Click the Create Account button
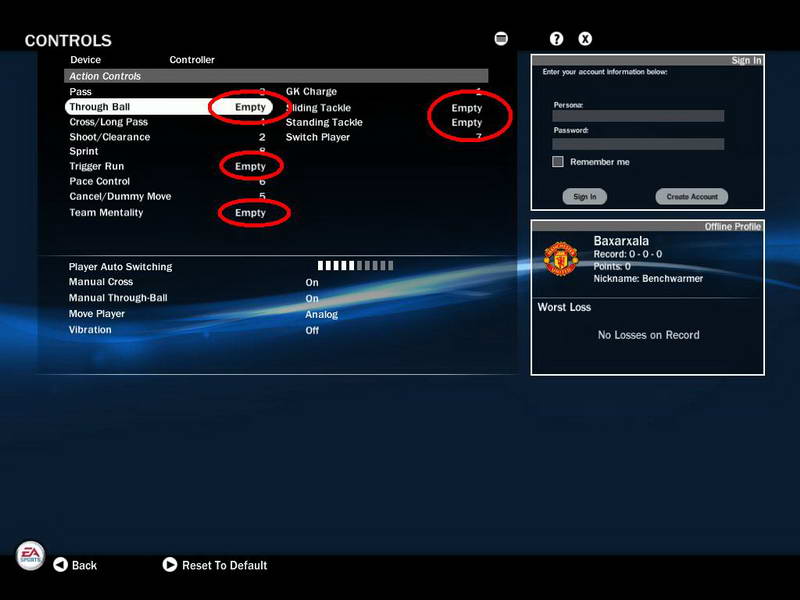800x600 pixels. 691,196
